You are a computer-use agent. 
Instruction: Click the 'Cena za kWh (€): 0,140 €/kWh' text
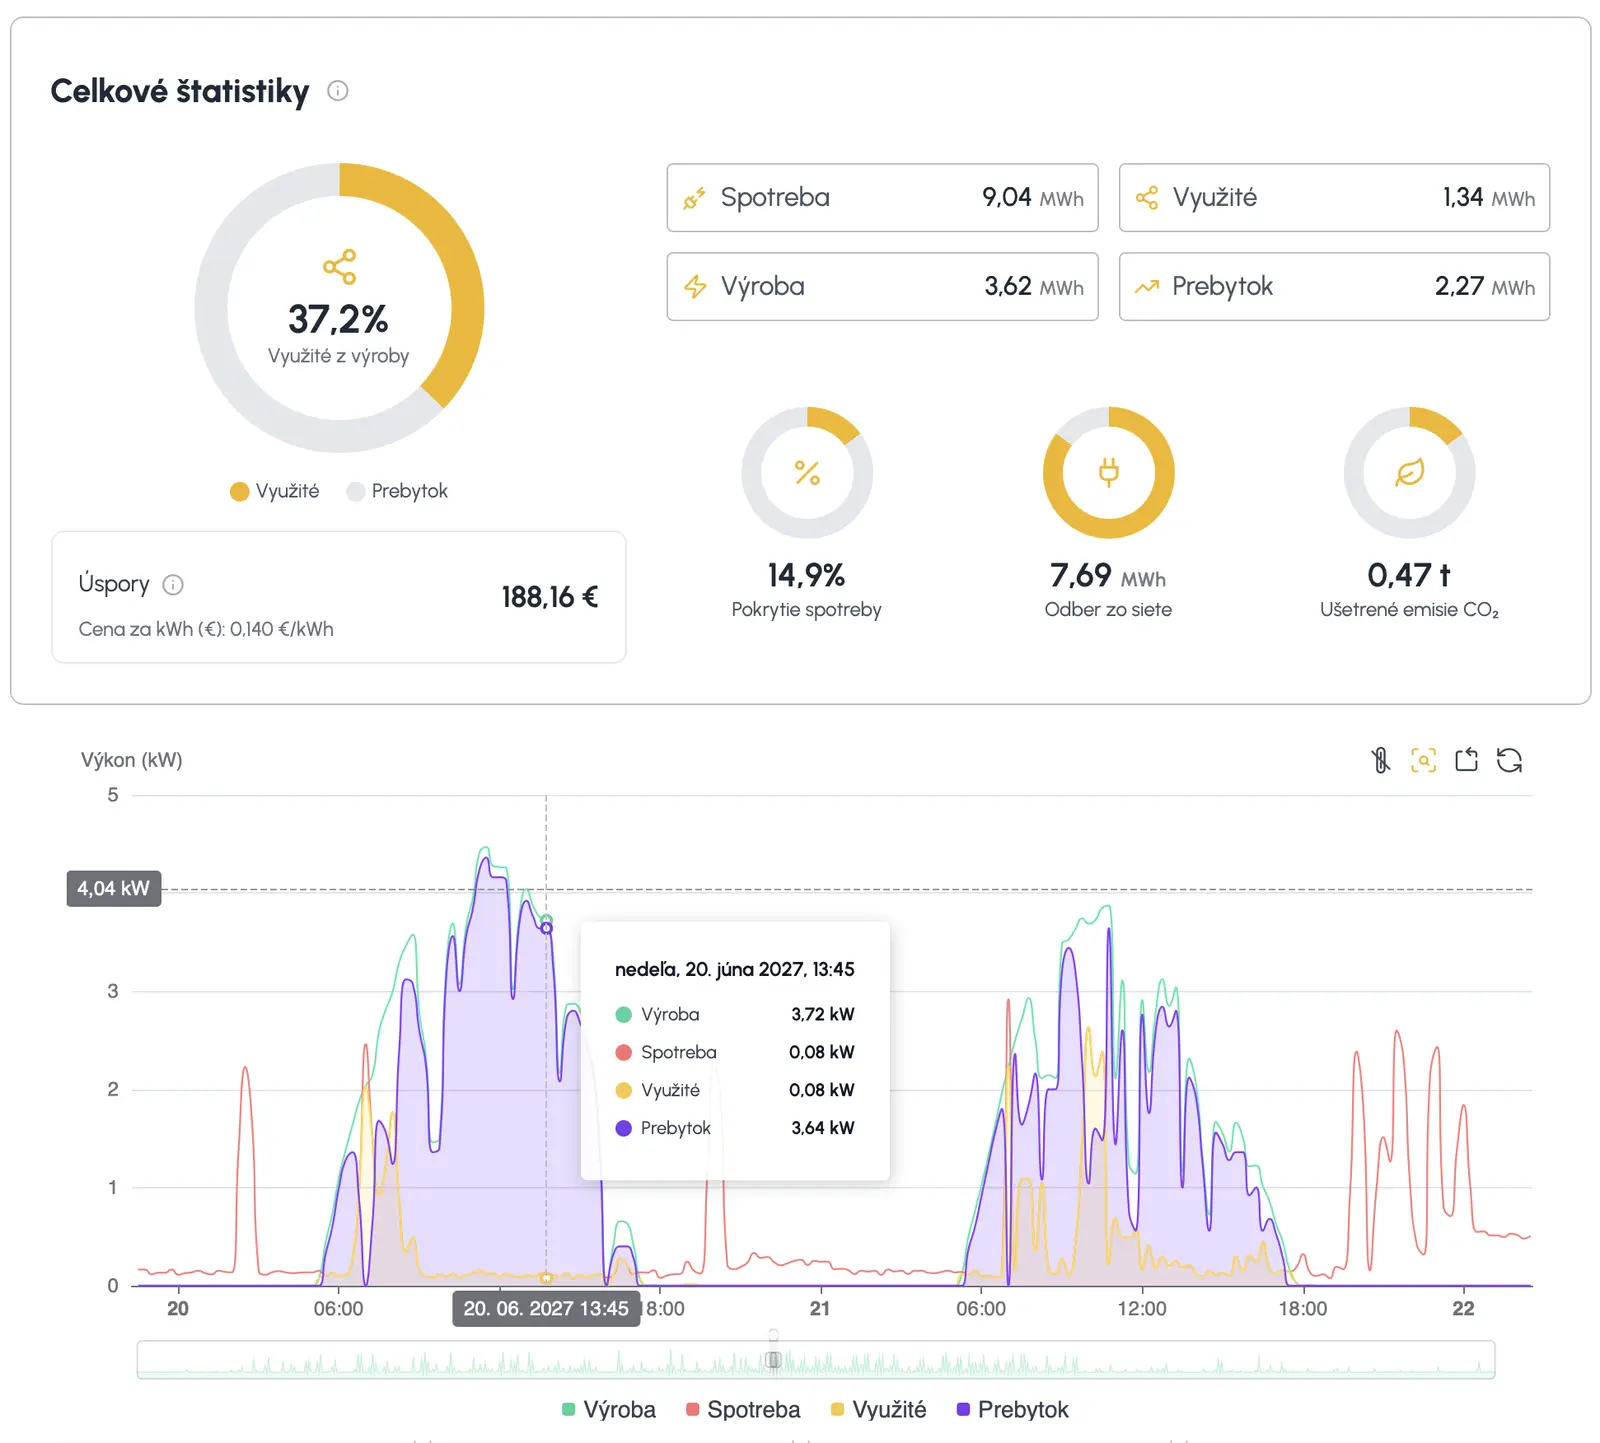[x=206, y=629]
